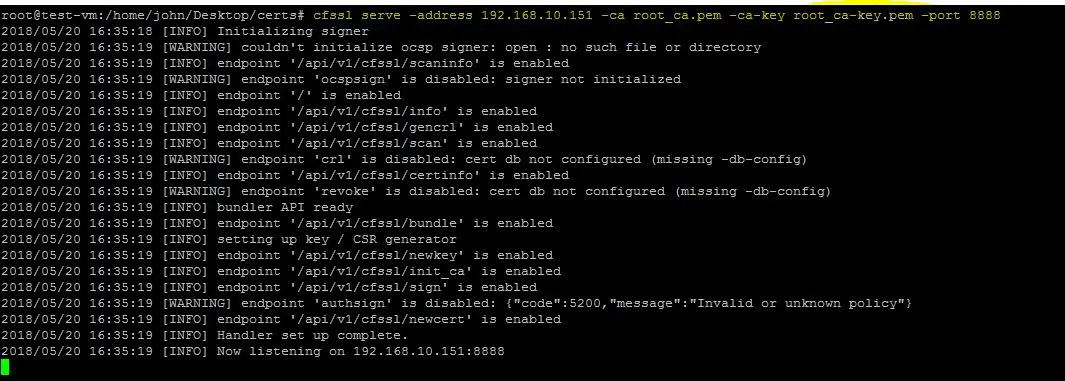Screen dimensions: 1065x381
Task: Click the 'crl' is disabled warning line
Action: pos(403,160)
